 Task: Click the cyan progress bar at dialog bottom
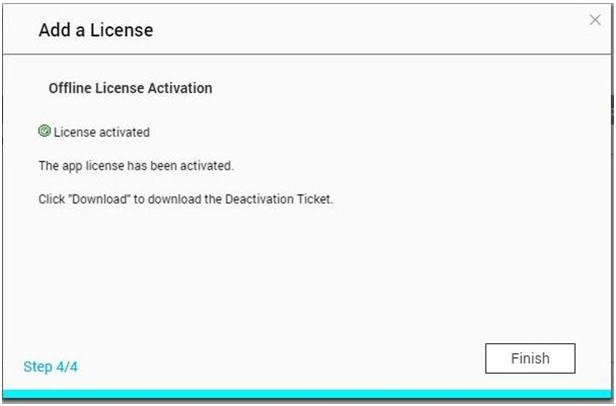click(x=308, y=394)
